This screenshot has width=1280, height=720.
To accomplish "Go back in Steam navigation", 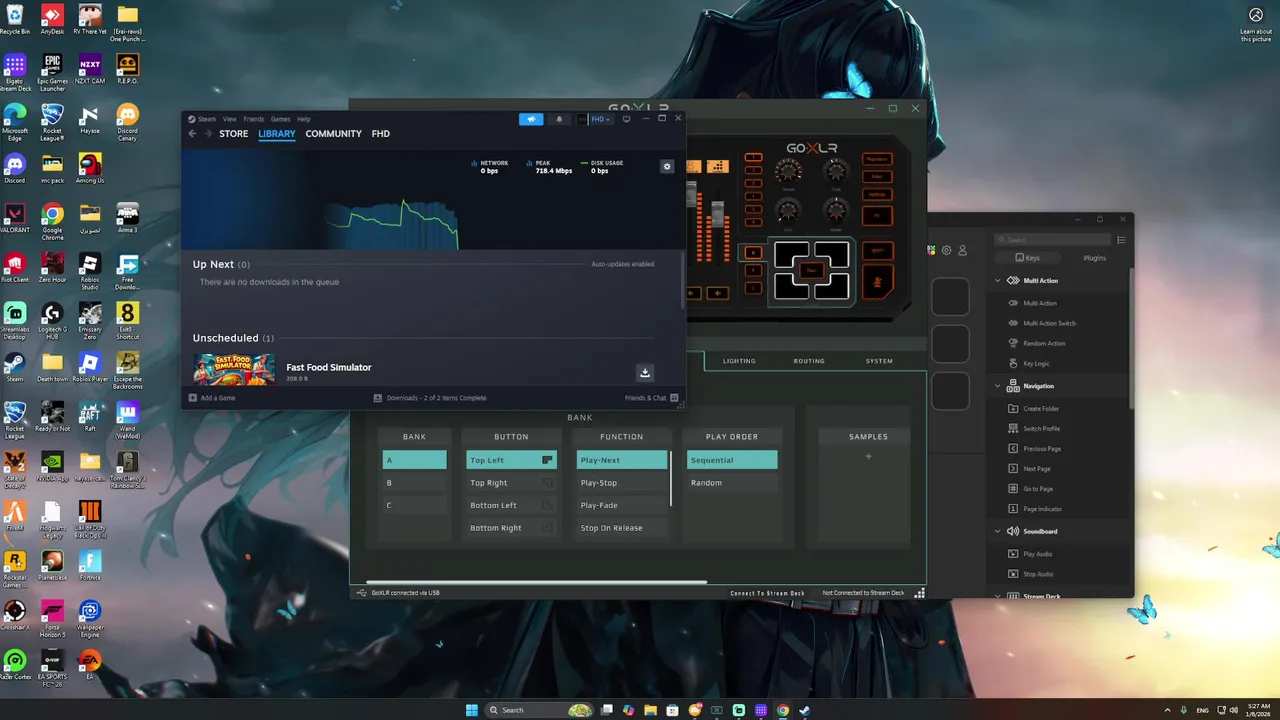I will pos(193,134).
